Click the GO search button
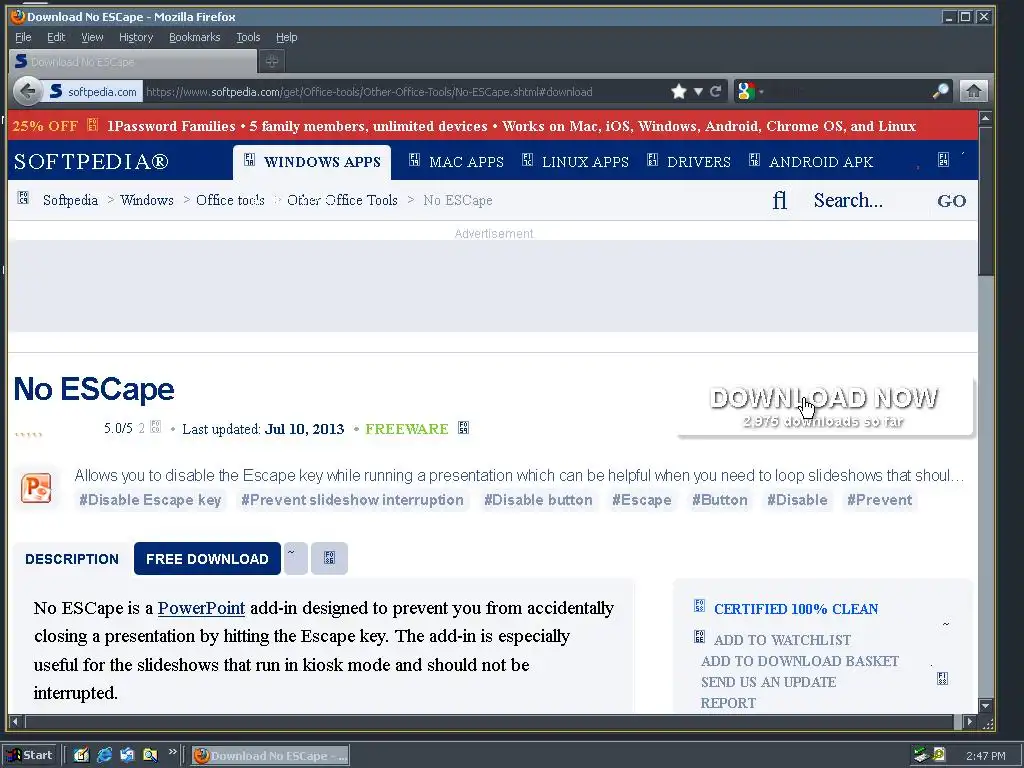Viewport: 1024px width, 768px height. pyautogui.click(x=952, y=201)
